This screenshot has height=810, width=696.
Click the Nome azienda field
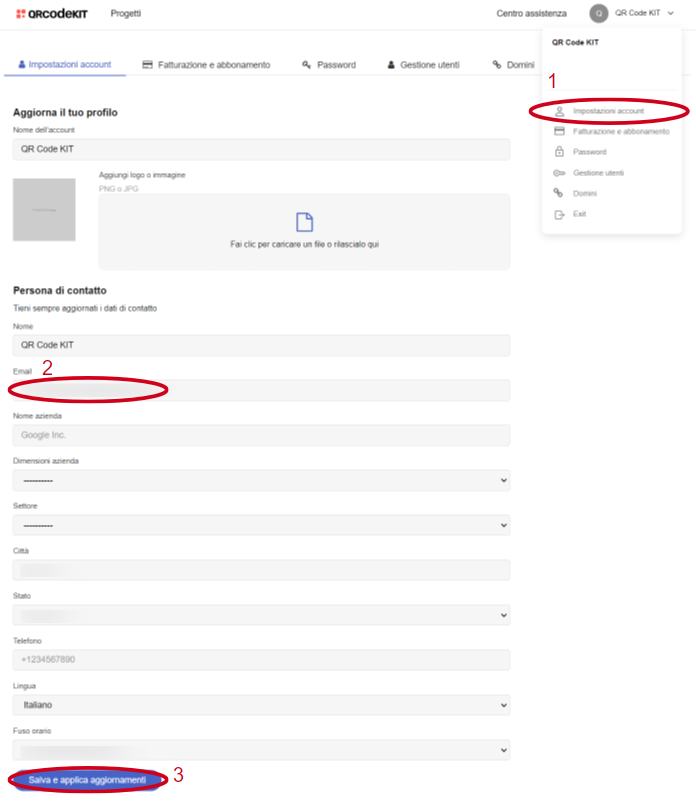pyautogui.click(x=261, y=435)
